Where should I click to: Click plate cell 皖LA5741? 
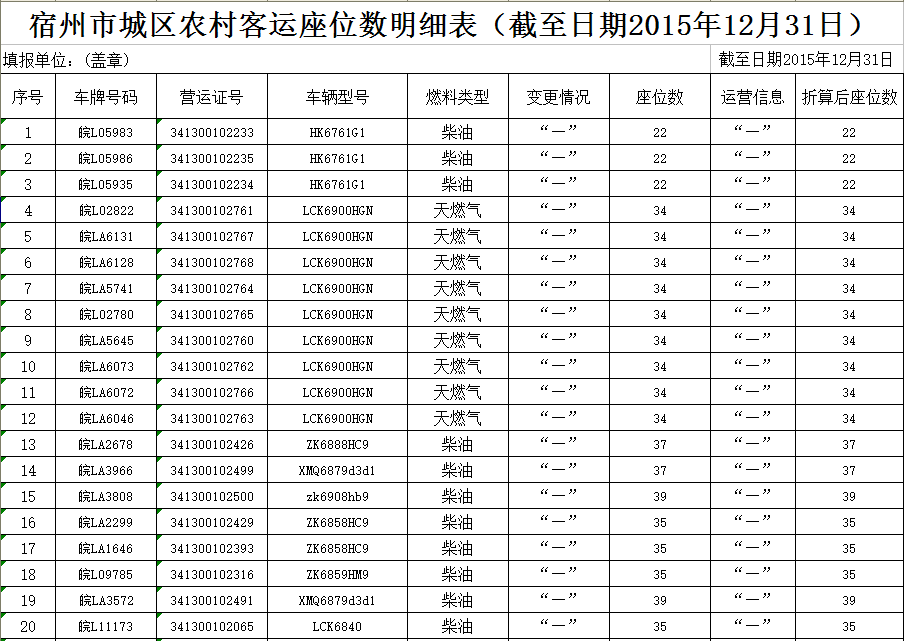click(106, 288)
